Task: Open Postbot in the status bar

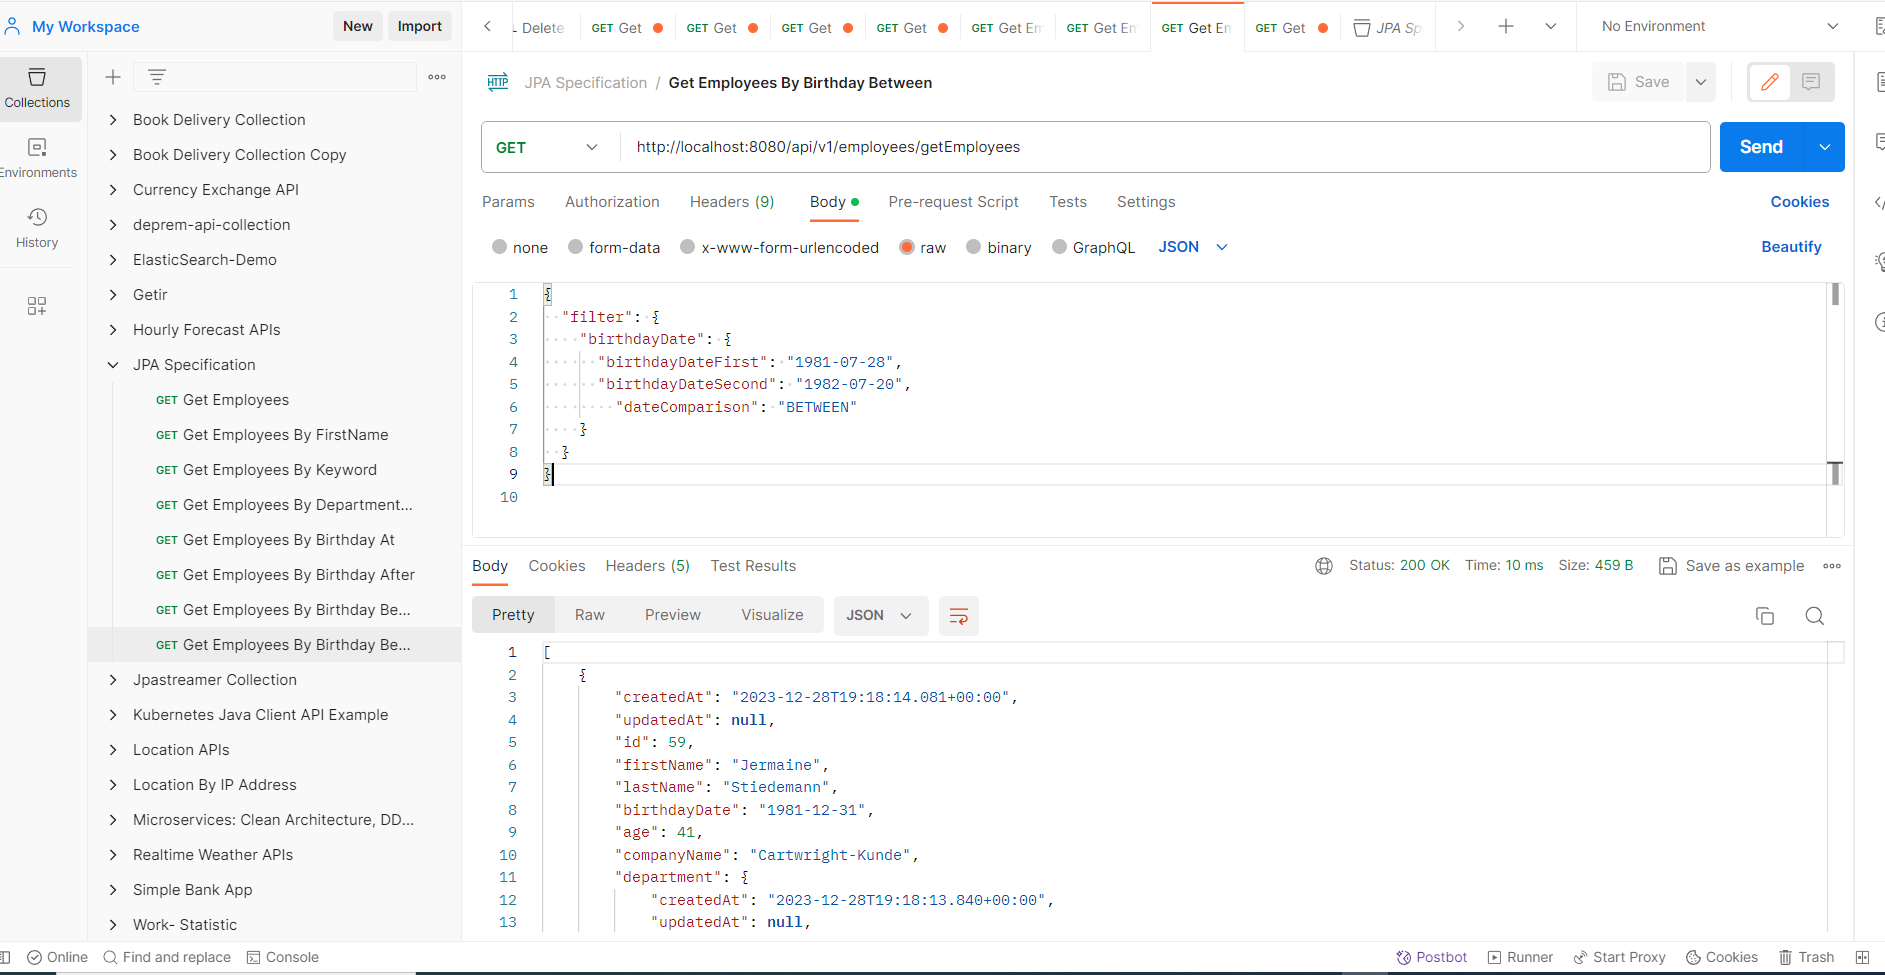Action: point(1431,957)
